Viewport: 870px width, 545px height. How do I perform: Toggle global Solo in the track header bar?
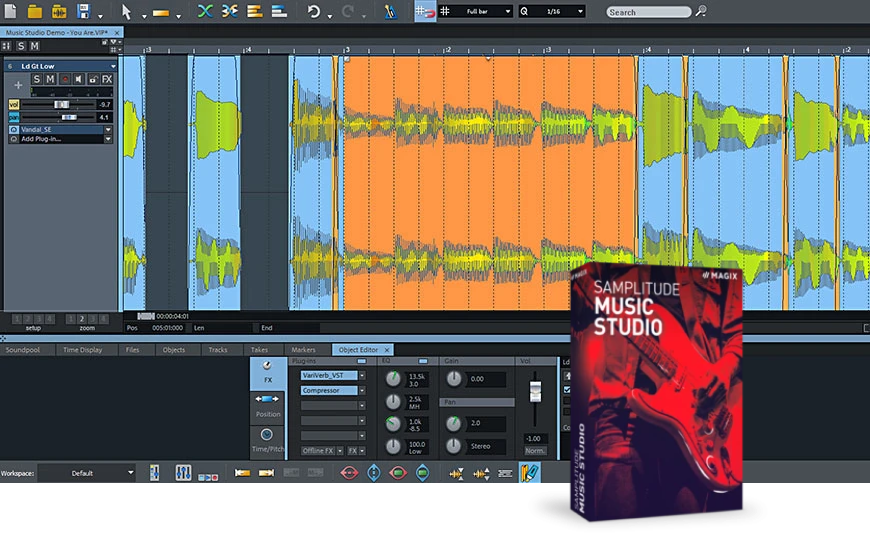click(21, 46)
